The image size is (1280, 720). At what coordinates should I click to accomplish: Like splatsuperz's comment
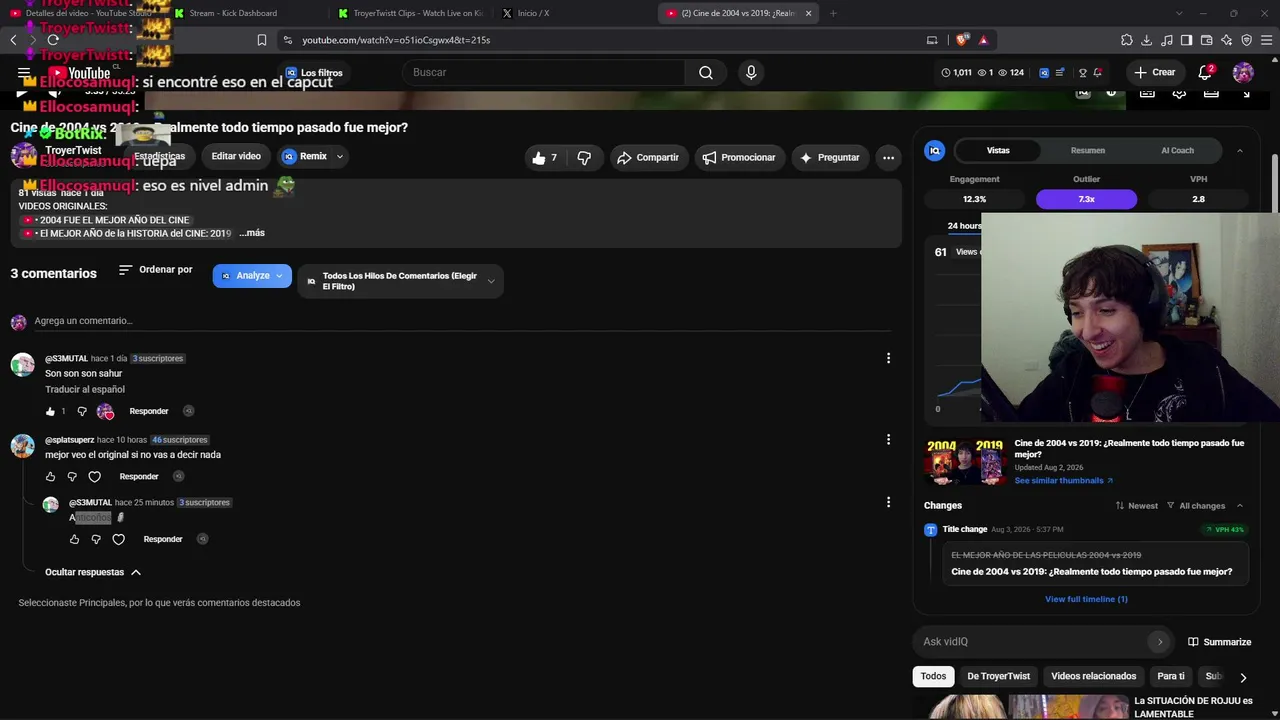click(50, 476)
